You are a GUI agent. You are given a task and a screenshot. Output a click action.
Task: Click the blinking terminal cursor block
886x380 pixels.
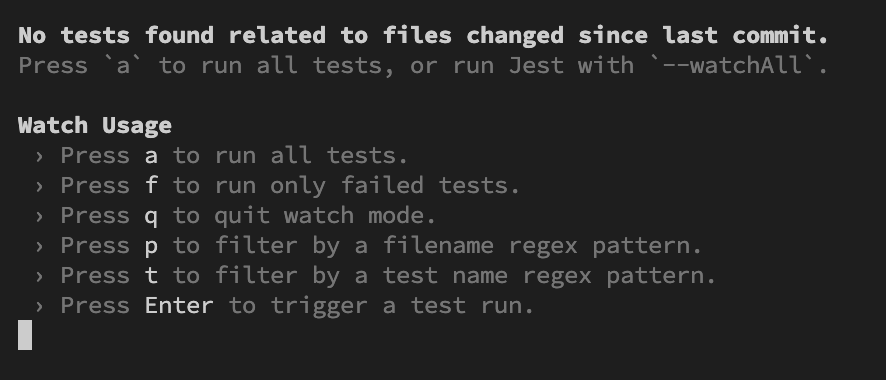tap(25, 335)
